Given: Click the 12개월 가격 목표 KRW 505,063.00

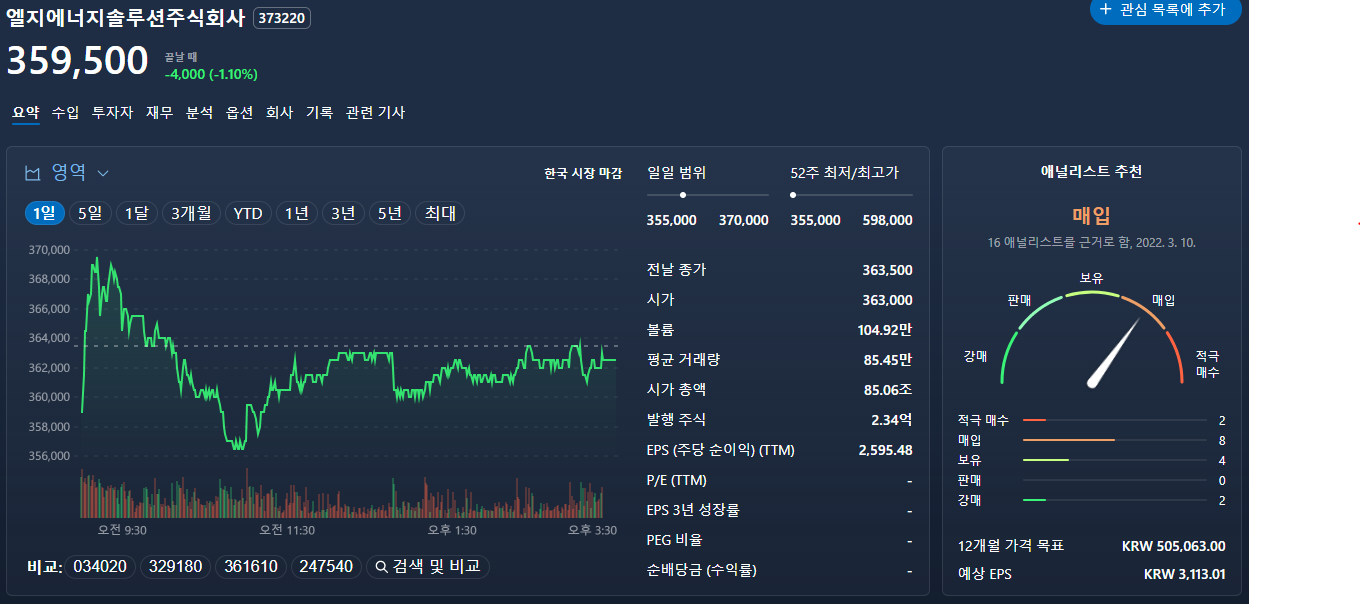Looking at the screenshot, I should pyautogui.click(x=1174, y=546).
